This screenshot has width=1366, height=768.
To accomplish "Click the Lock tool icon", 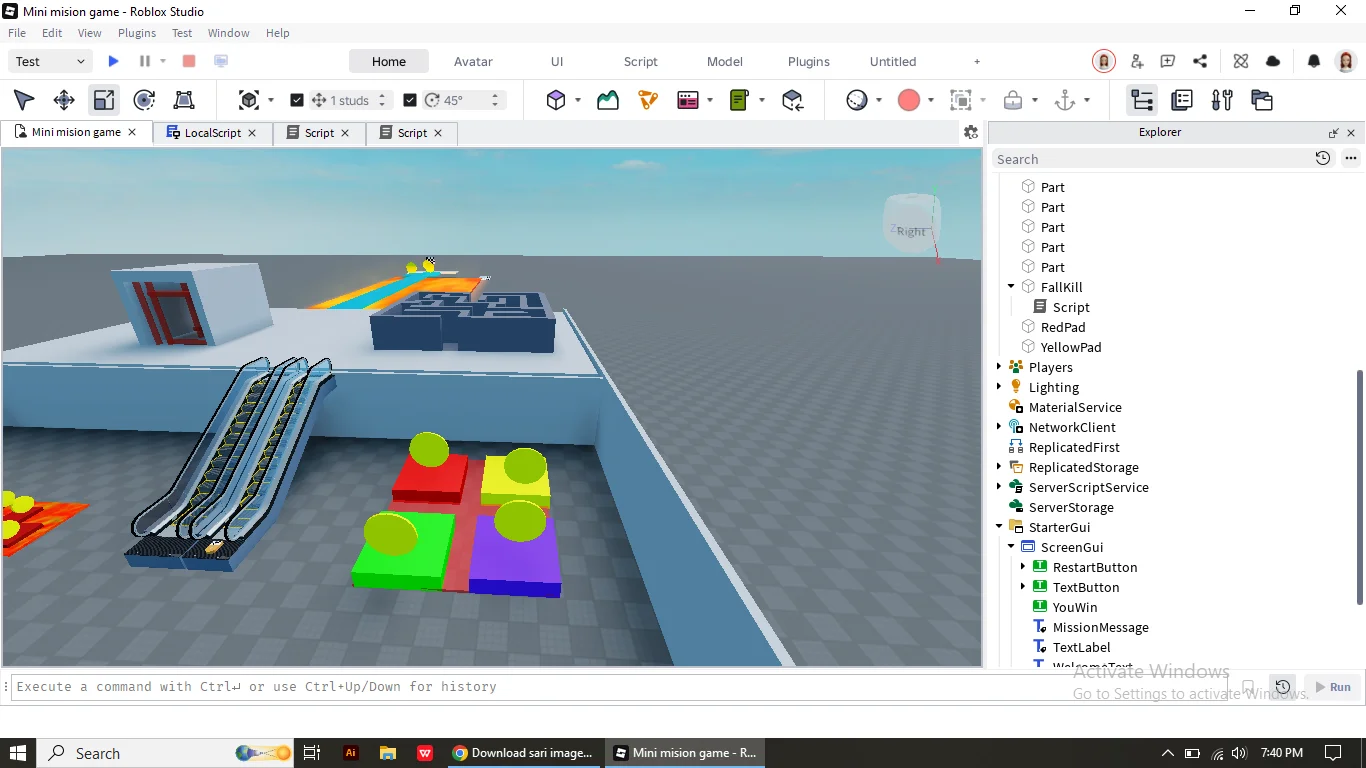I will coord(1013,100).
